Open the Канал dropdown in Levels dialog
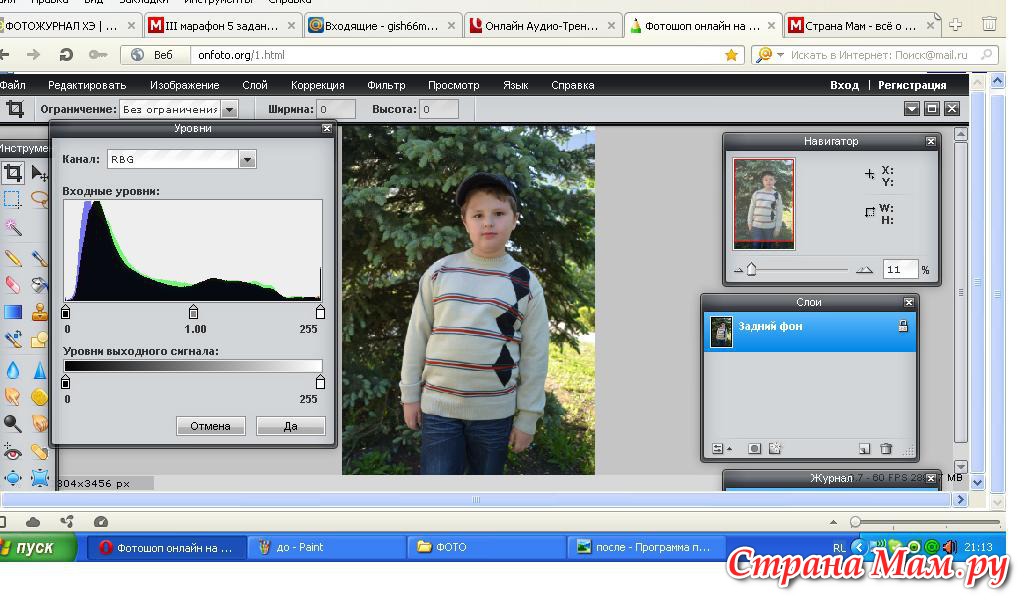This screenshot has height=600, width=1024. click(x=247, y=159)
